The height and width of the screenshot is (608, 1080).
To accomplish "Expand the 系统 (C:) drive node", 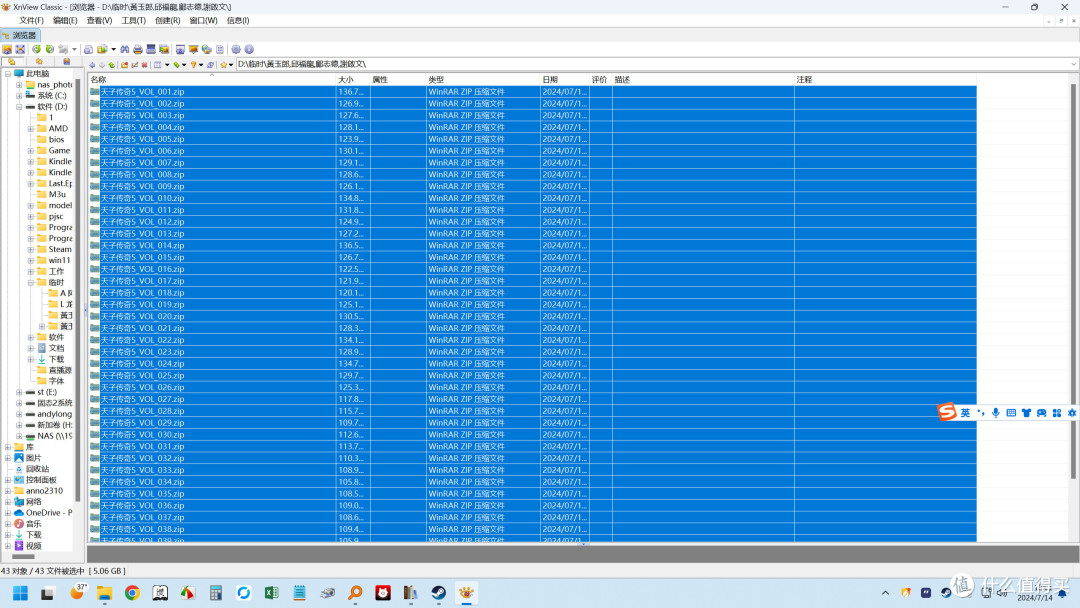I will (19, 96).
